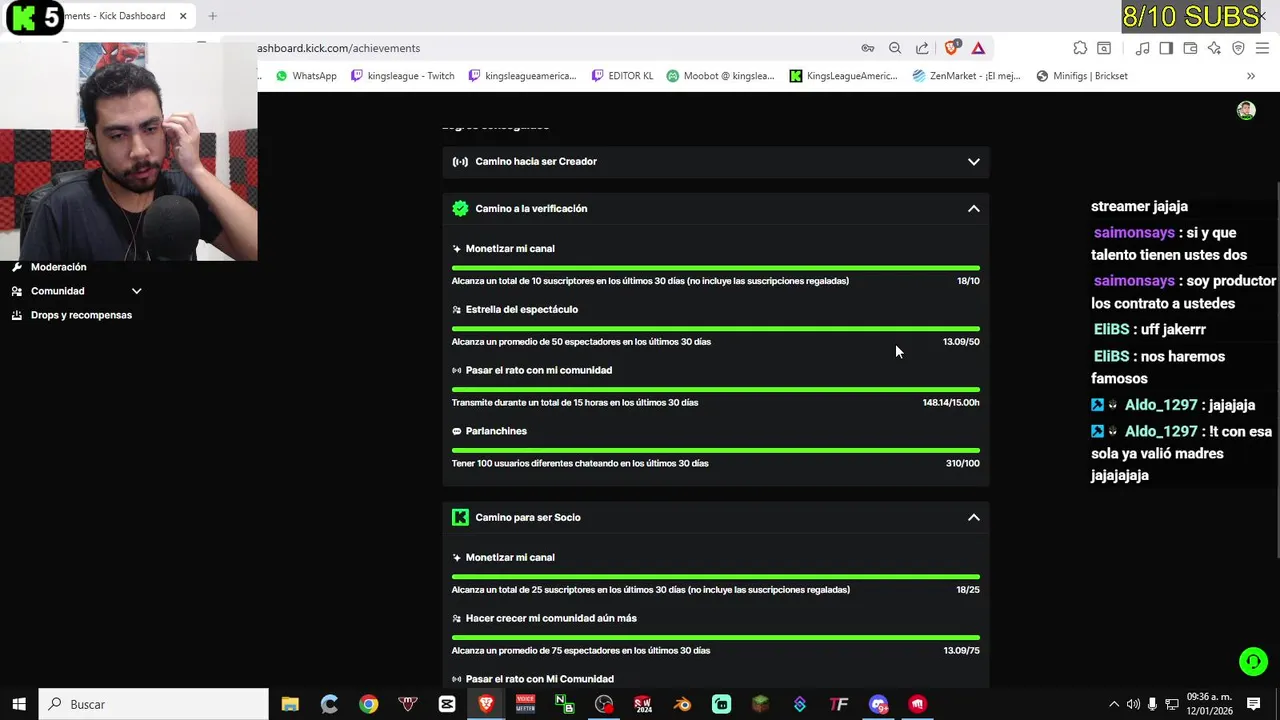Show hidden system tray icons

coord(1114,704)
